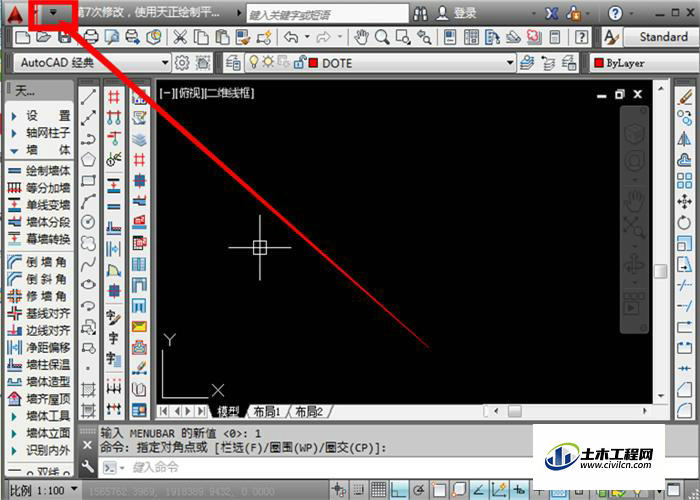Viewport: 700px width, 500px height.
Task: Select the Erase modify tool
Action: (684, 97)
